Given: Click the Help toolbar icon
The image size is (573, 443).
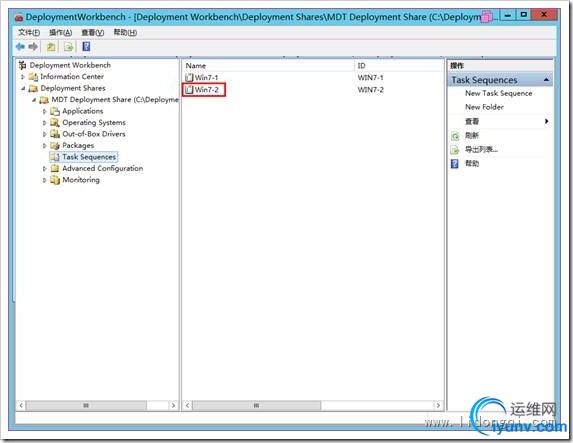Looking at the screenshot, I should click(86, 46).
